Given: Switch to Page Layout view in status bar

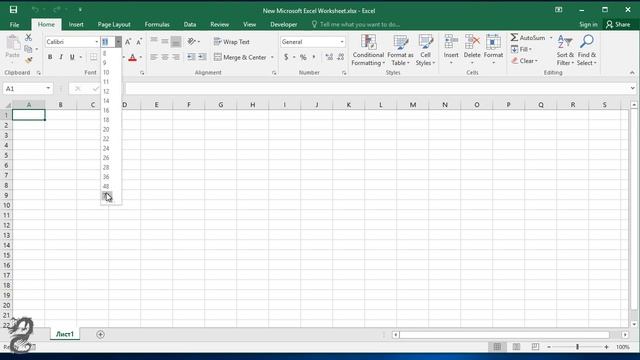Looking at the screenshot, I should click(516, 347).
